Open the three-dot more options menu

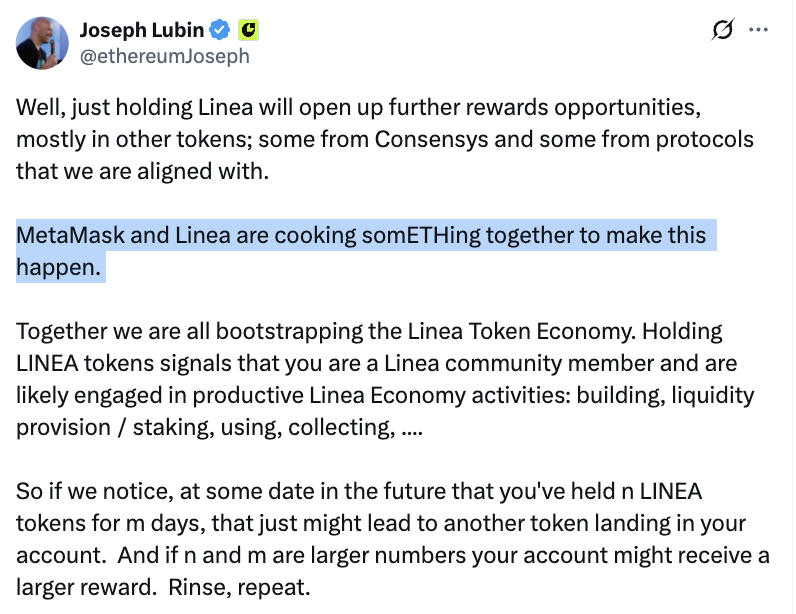point(758,29)
